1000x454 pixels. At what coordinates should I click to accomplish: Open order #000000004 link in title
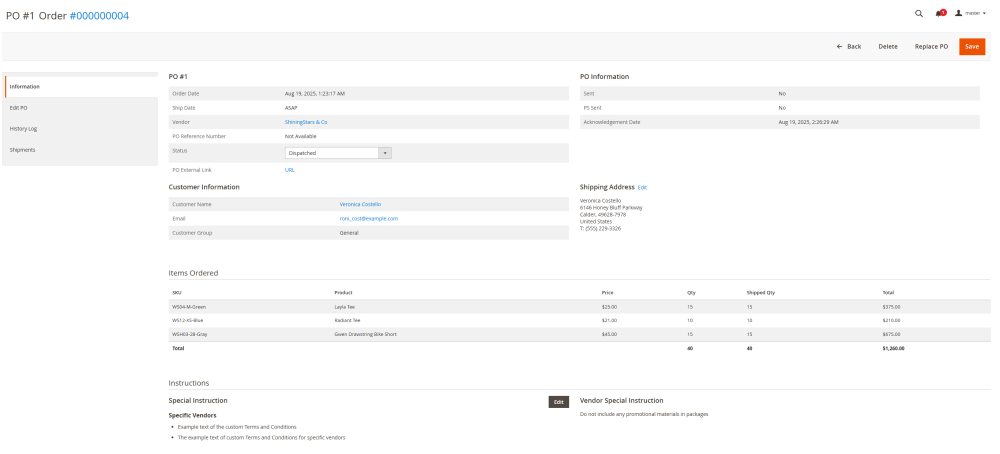(99, 15)
